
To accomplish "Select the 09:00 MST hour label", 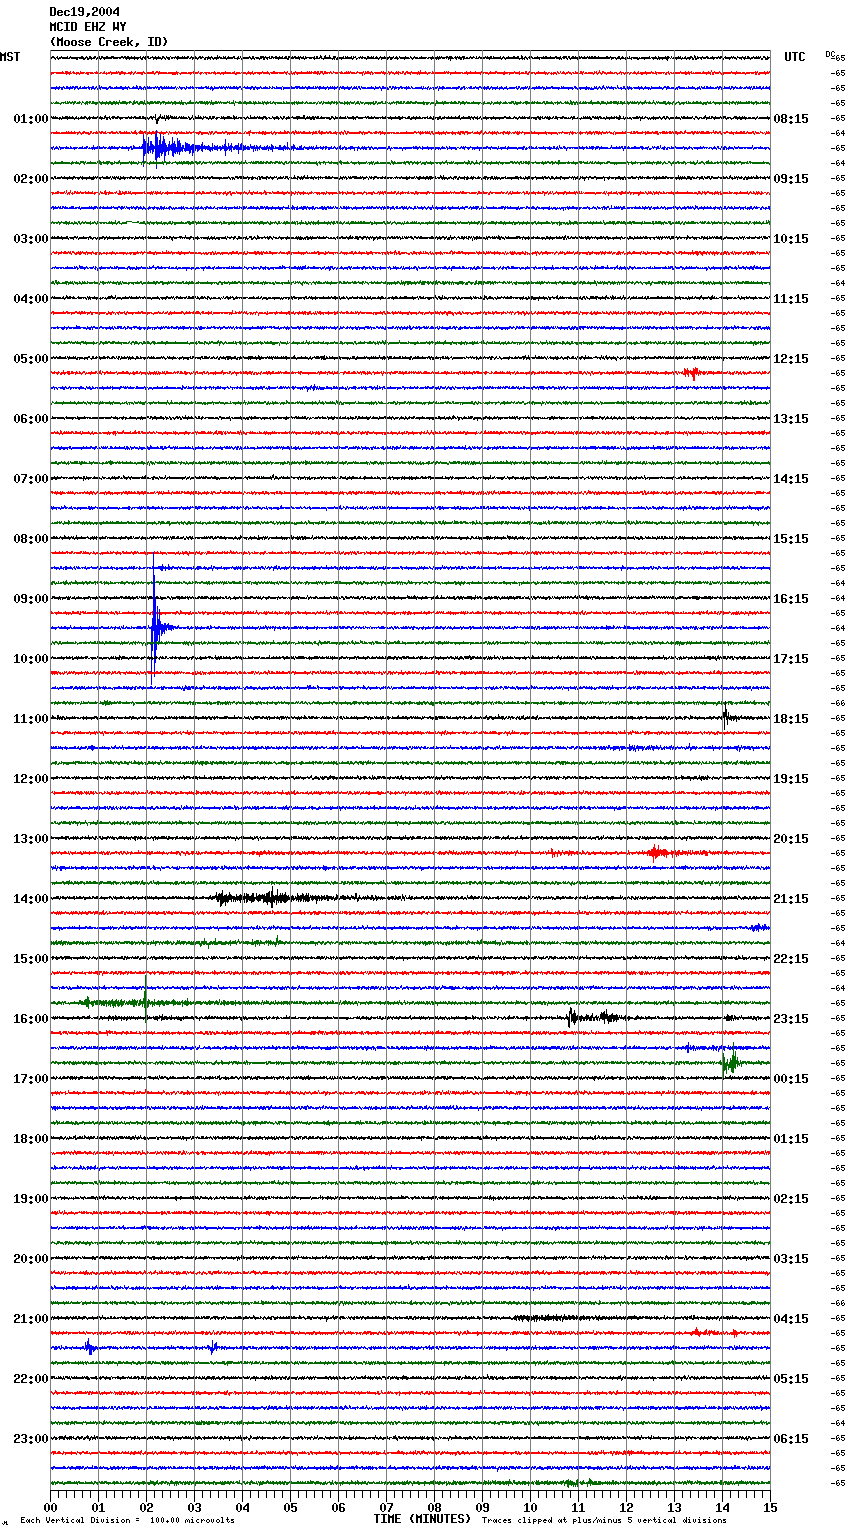I will click(30, 598).
